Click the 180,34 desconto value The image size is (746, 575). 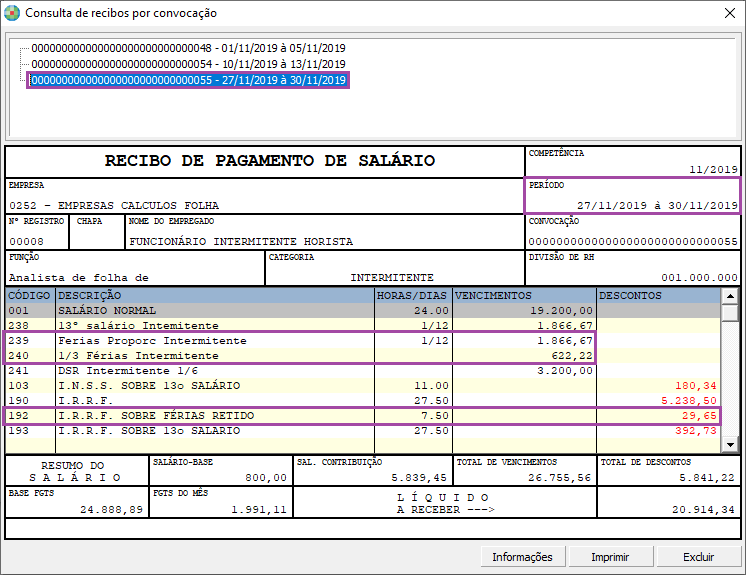tap(696, 386)
